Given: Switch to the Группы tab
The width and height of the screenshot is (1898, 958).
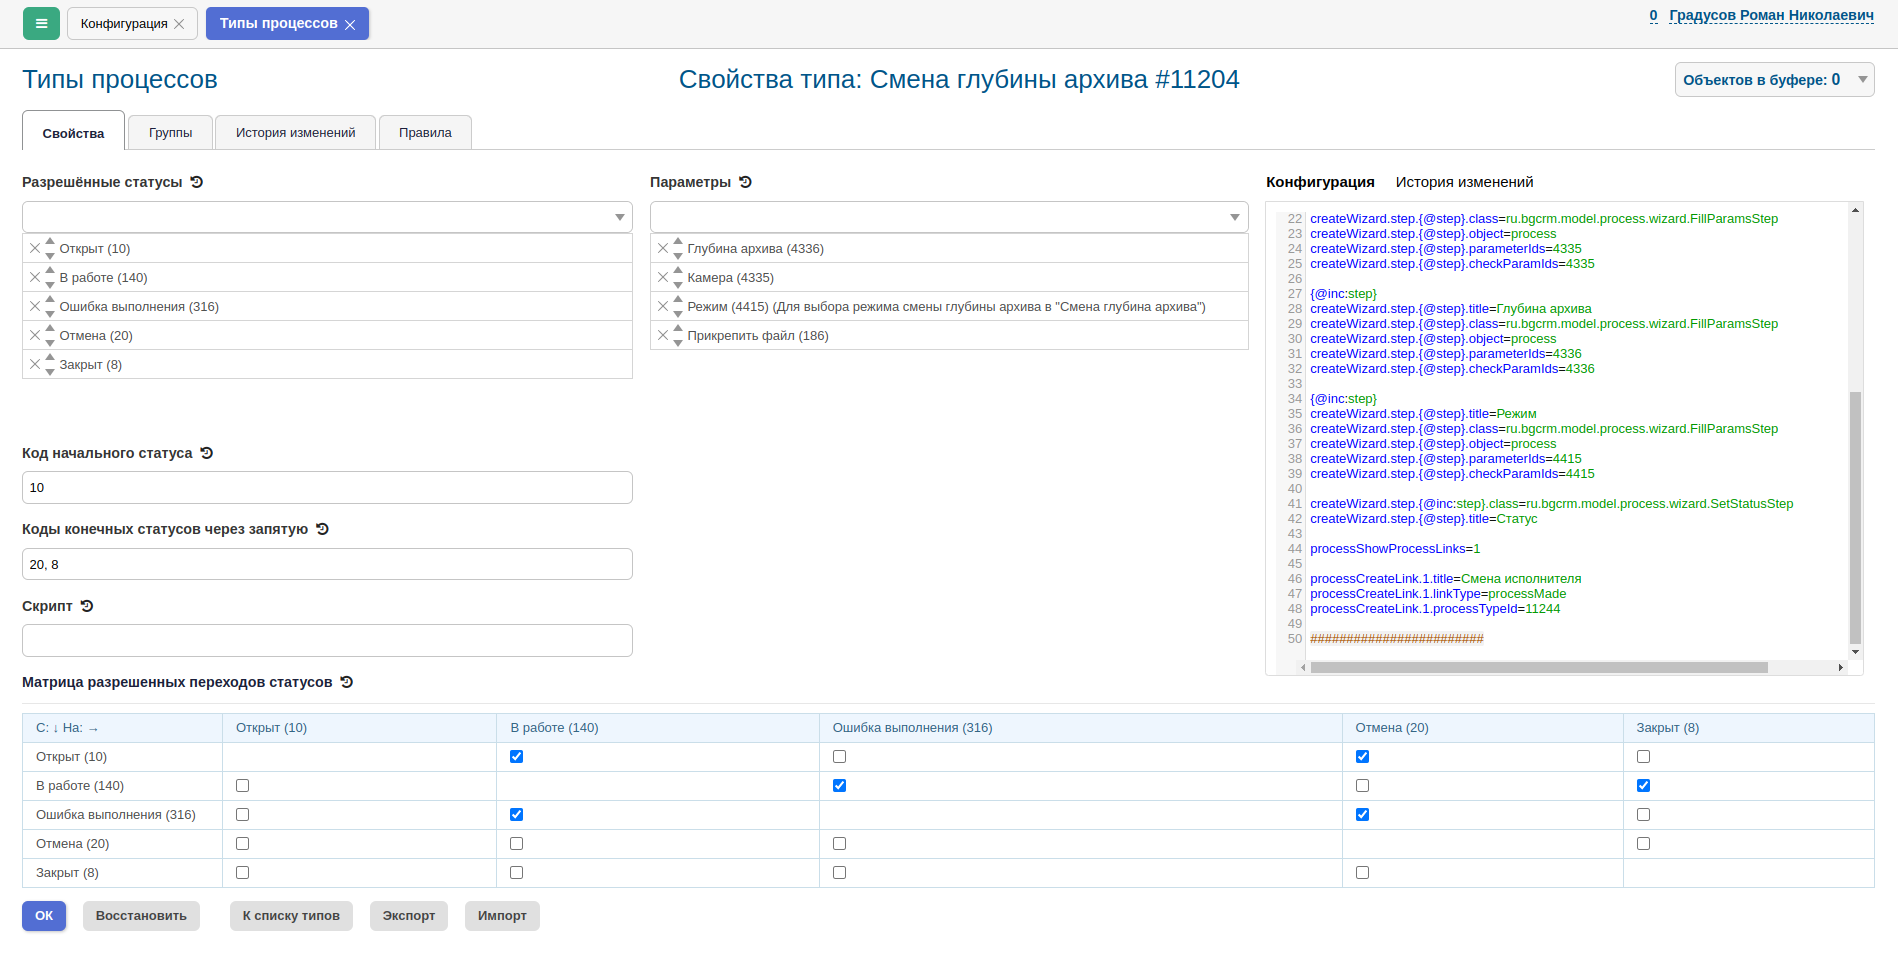Looking at the screenshot, I should pyautogui.click(x=171, y=132).
